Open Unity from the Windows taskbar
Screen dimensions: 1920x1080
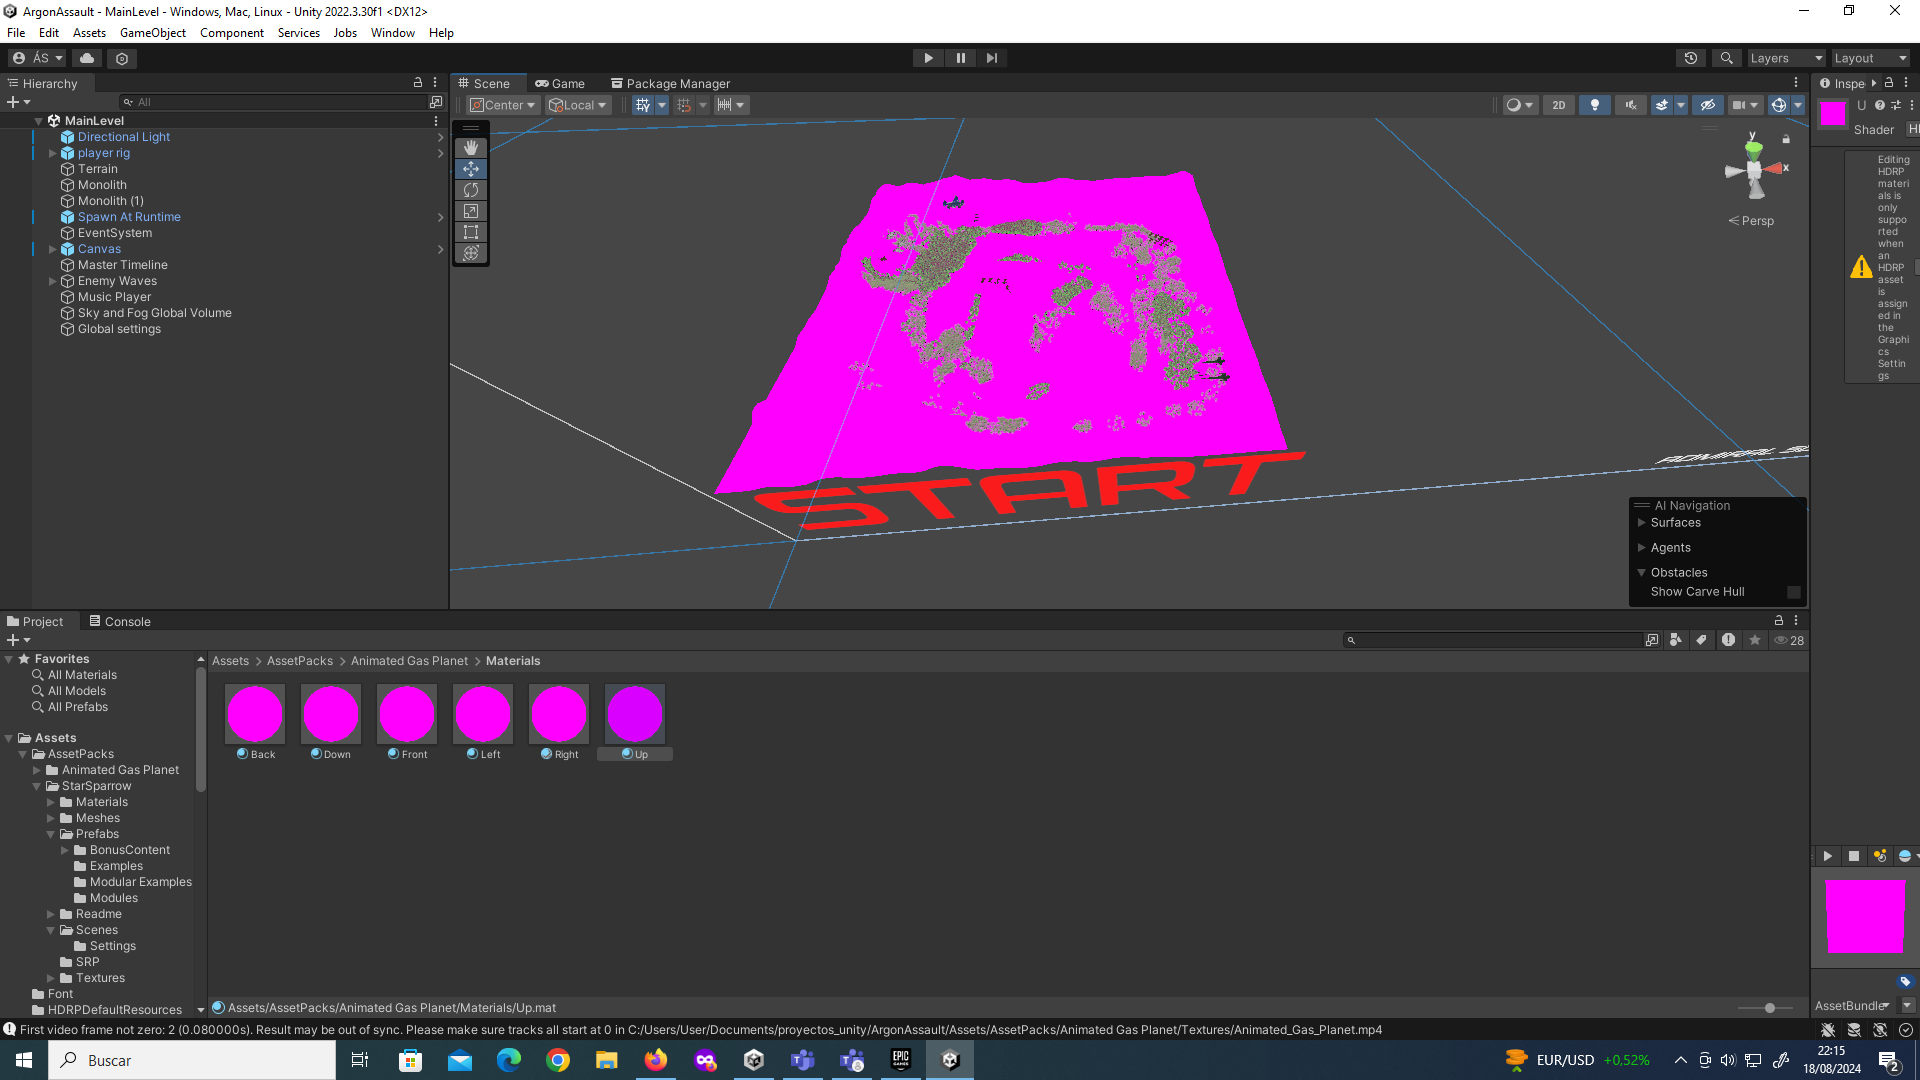pos(949,1060)
